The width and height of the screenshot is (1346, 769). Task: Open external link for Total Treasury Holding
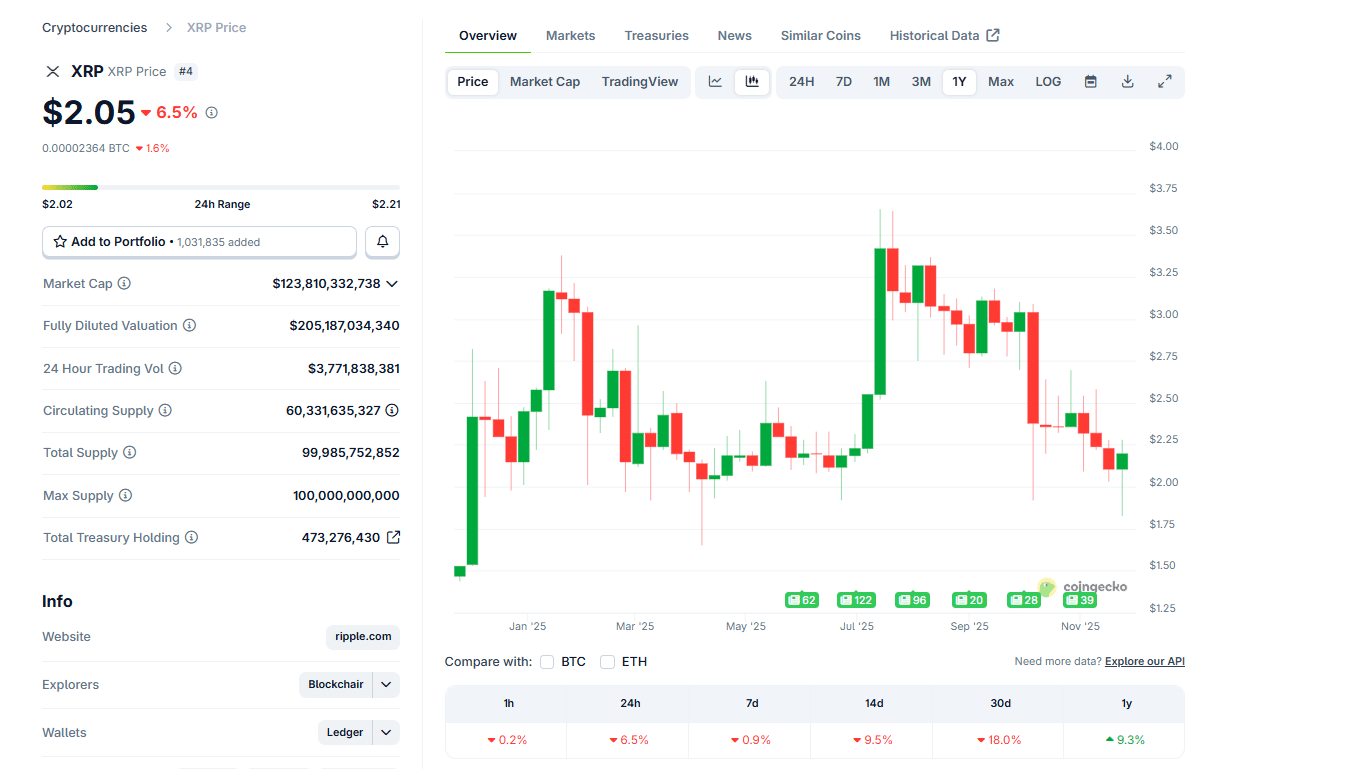pyautogui.click(x=393, y=537)
